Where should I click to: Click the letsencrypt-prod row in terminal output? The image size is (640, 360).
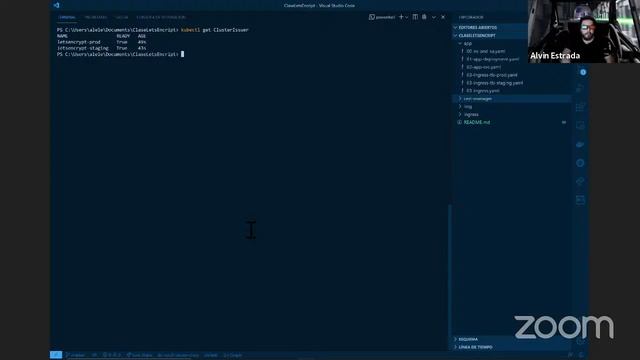(x=101, y=42)
